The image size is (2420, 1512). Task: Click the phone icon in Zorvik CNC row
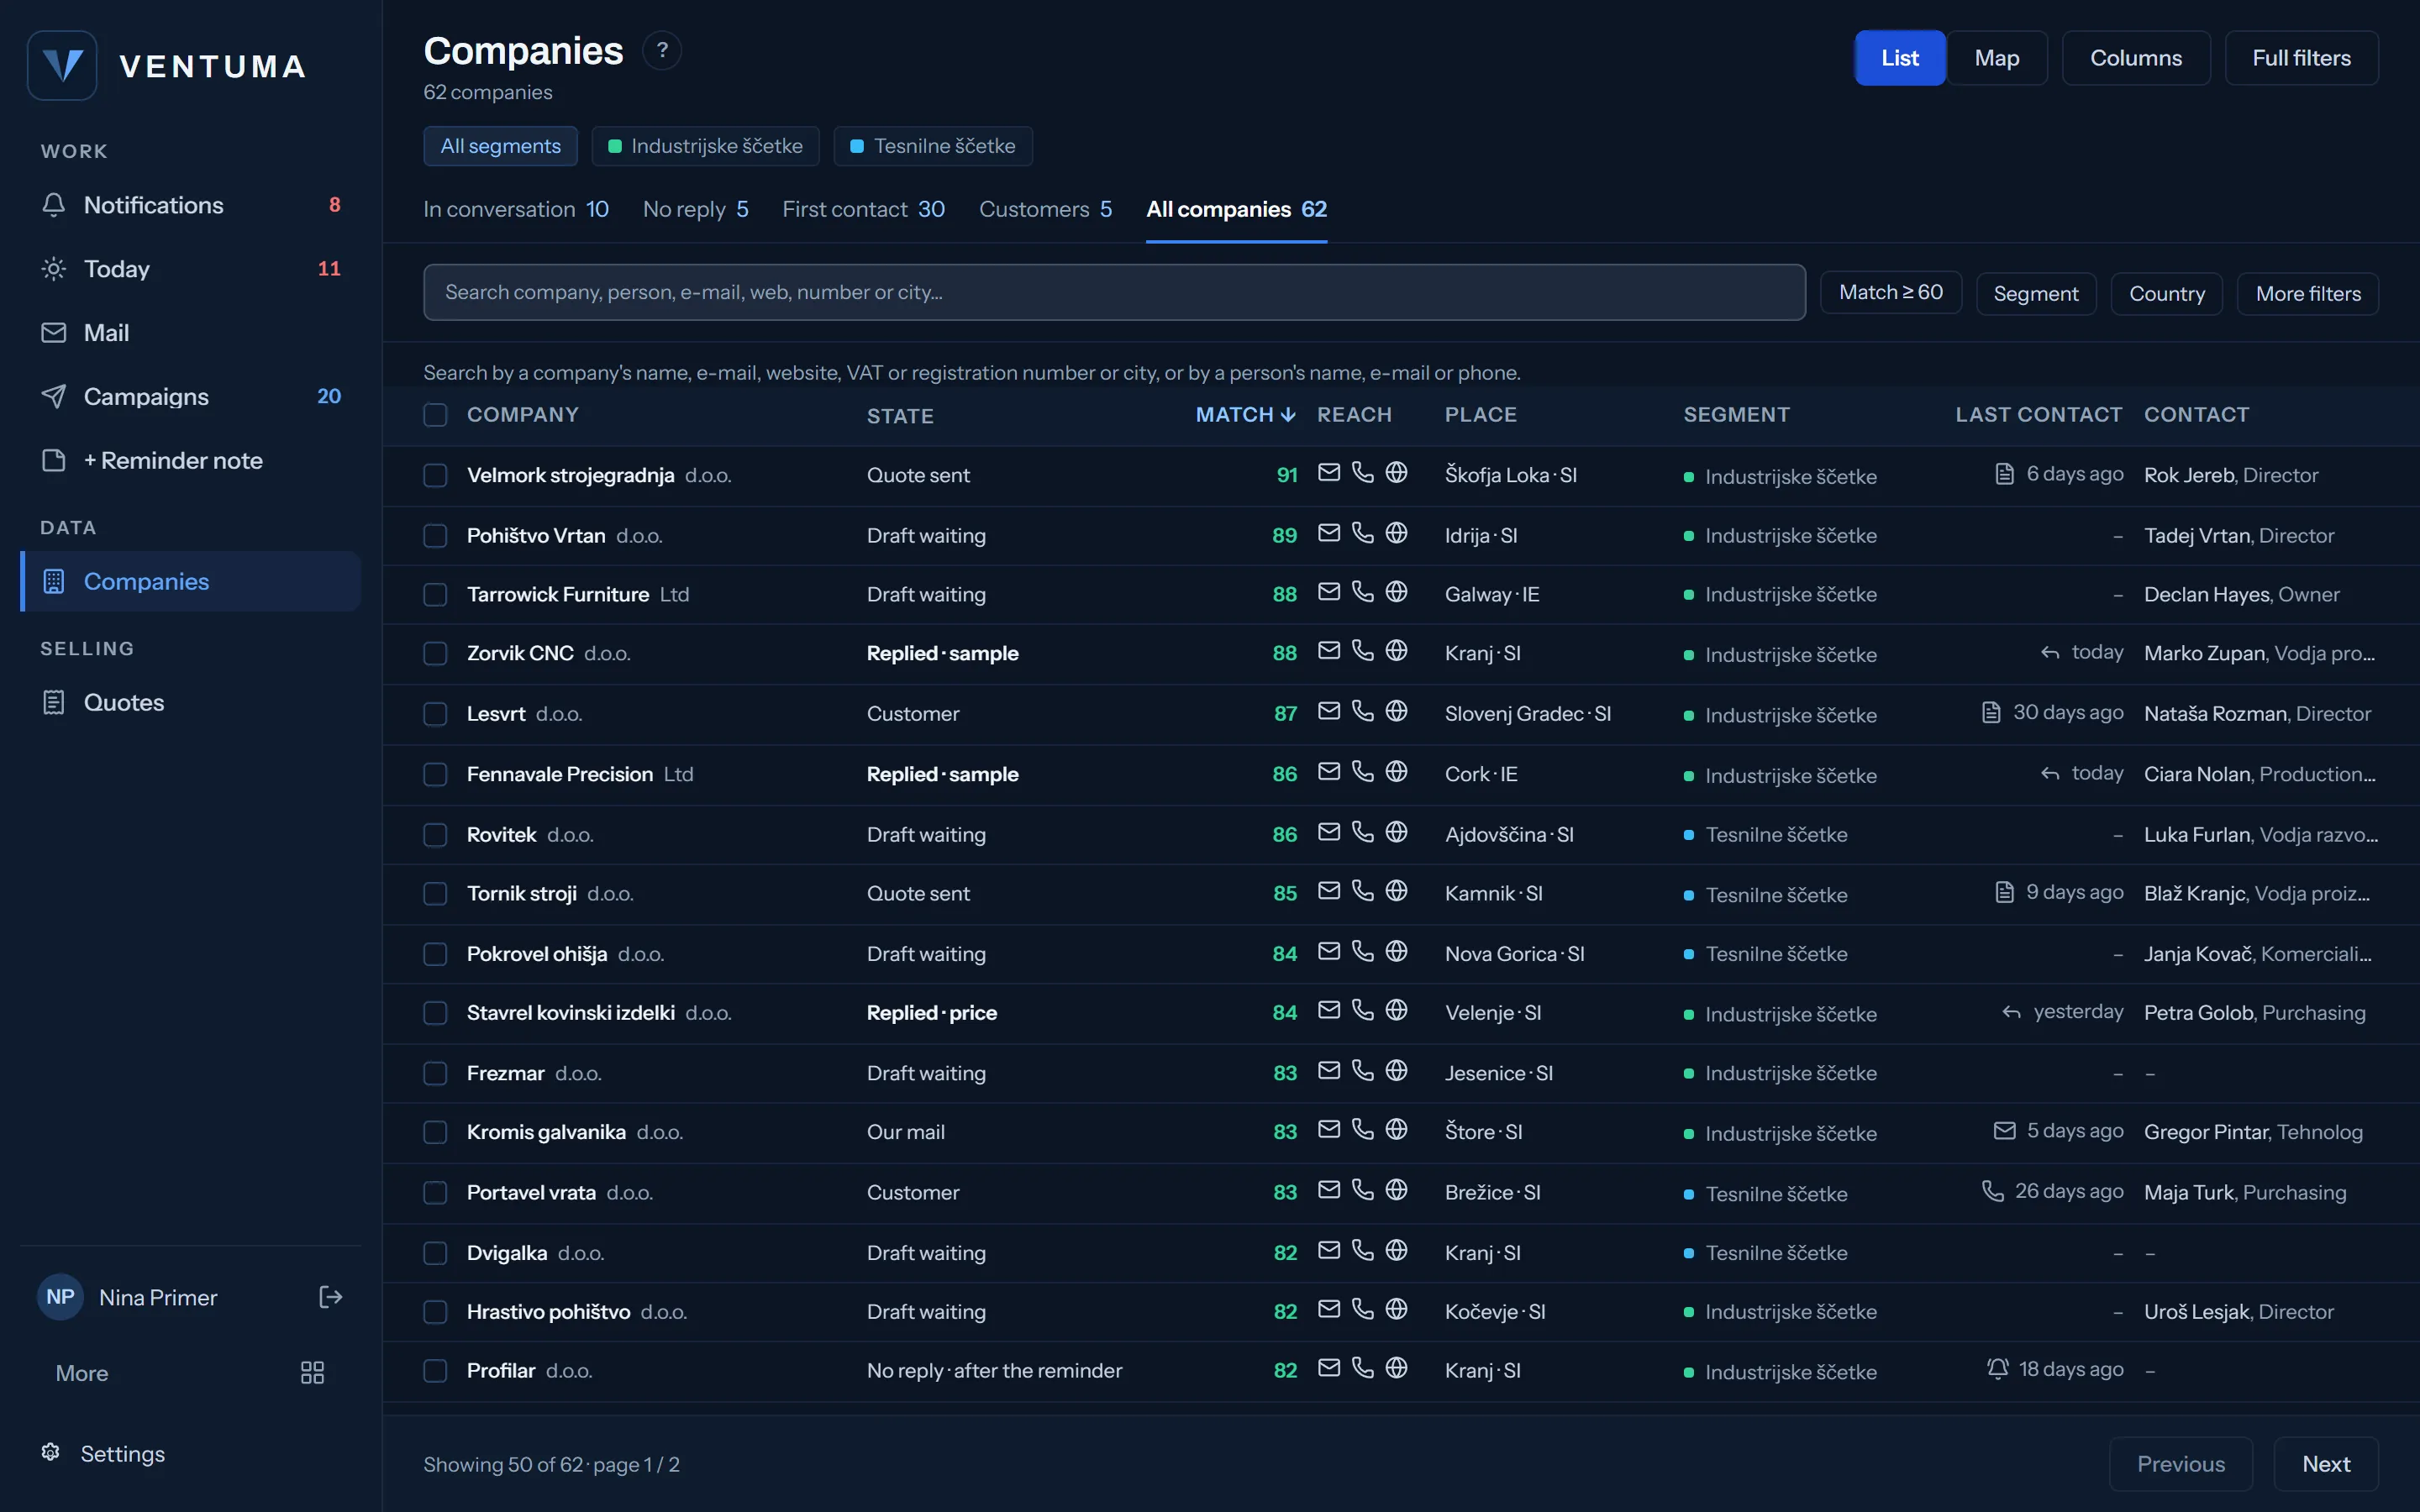click(1362, 651)
